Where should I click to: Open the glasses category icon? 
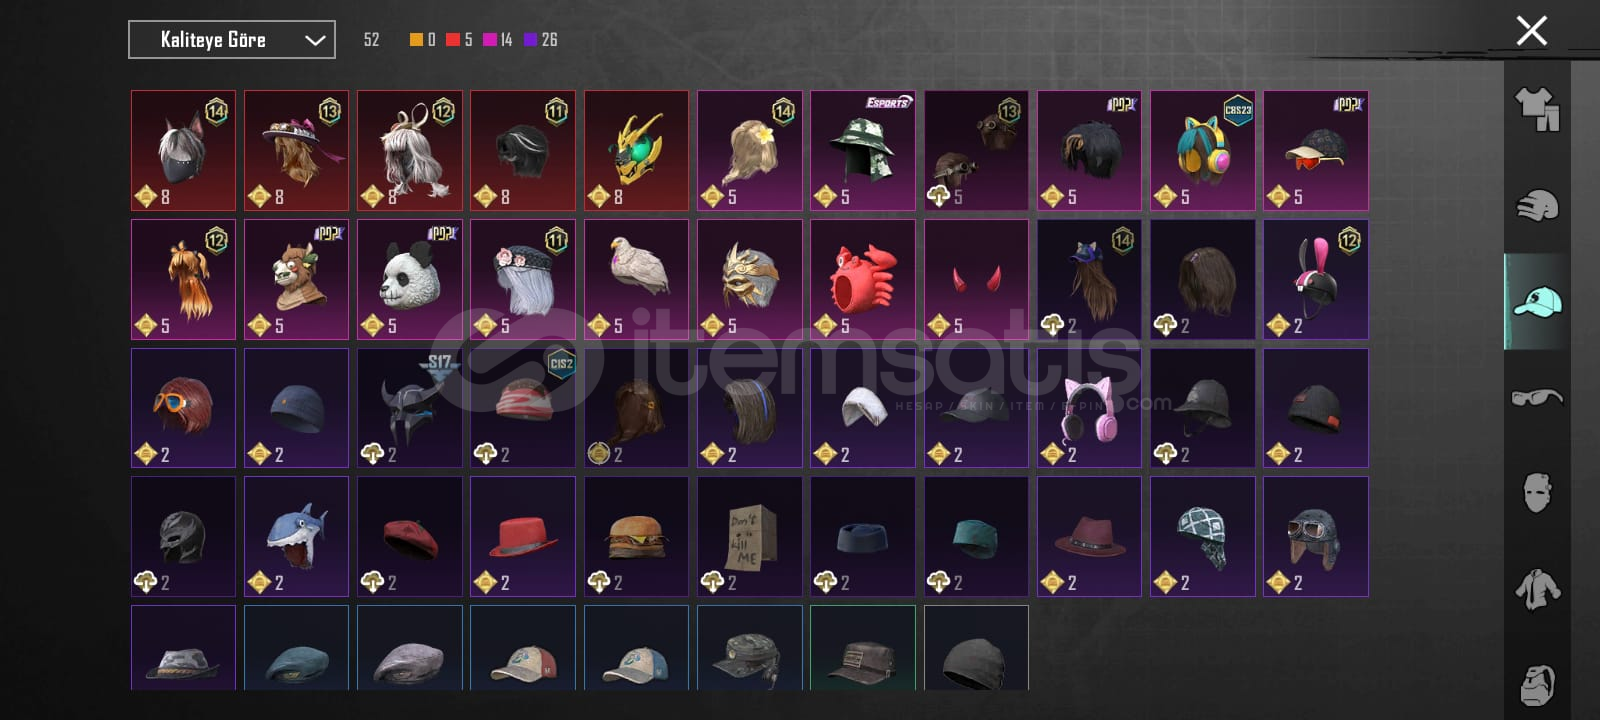[1536, 398]
